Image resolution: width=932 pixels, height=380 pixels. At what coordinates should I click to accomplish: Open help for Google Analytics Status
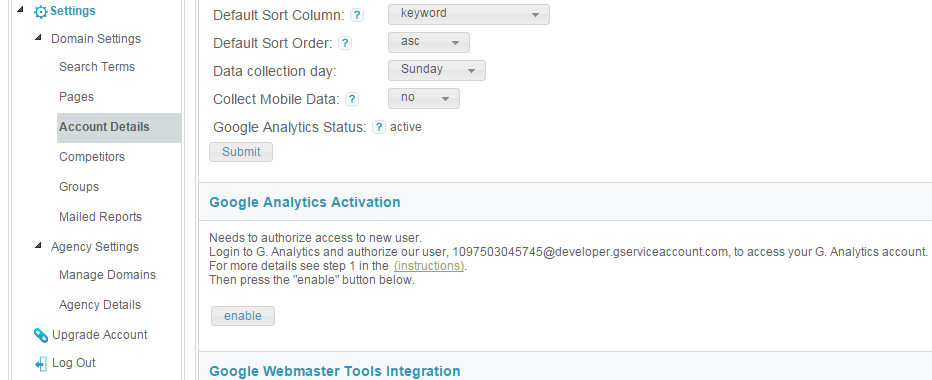pos(379,127)
